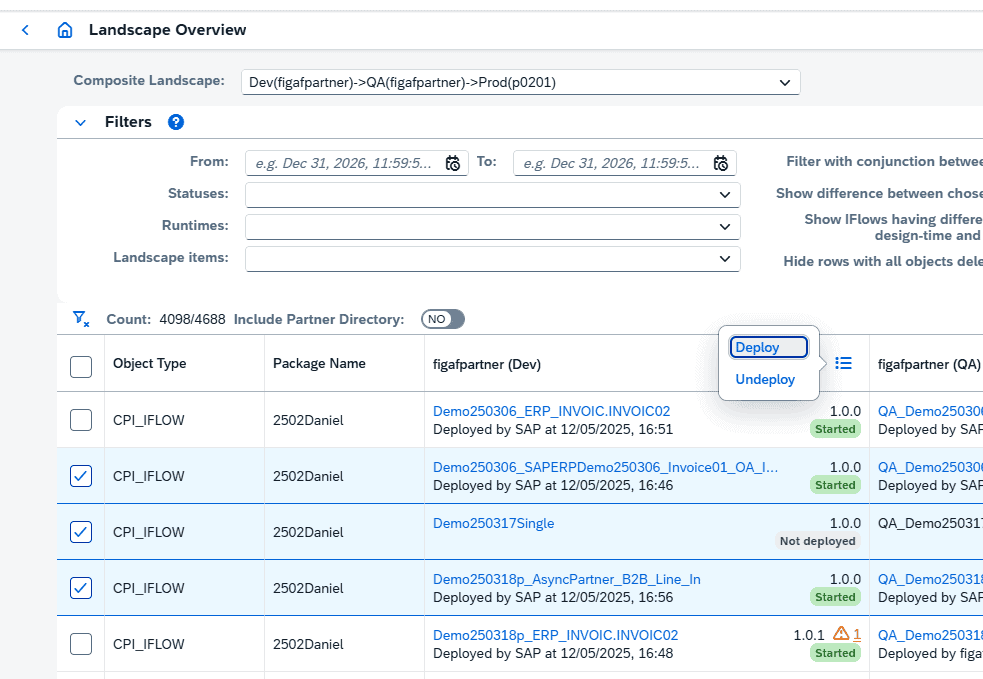Open the Demo250306_ERP_INVOIC.INVOIC02 link

[x=551, y=411]
